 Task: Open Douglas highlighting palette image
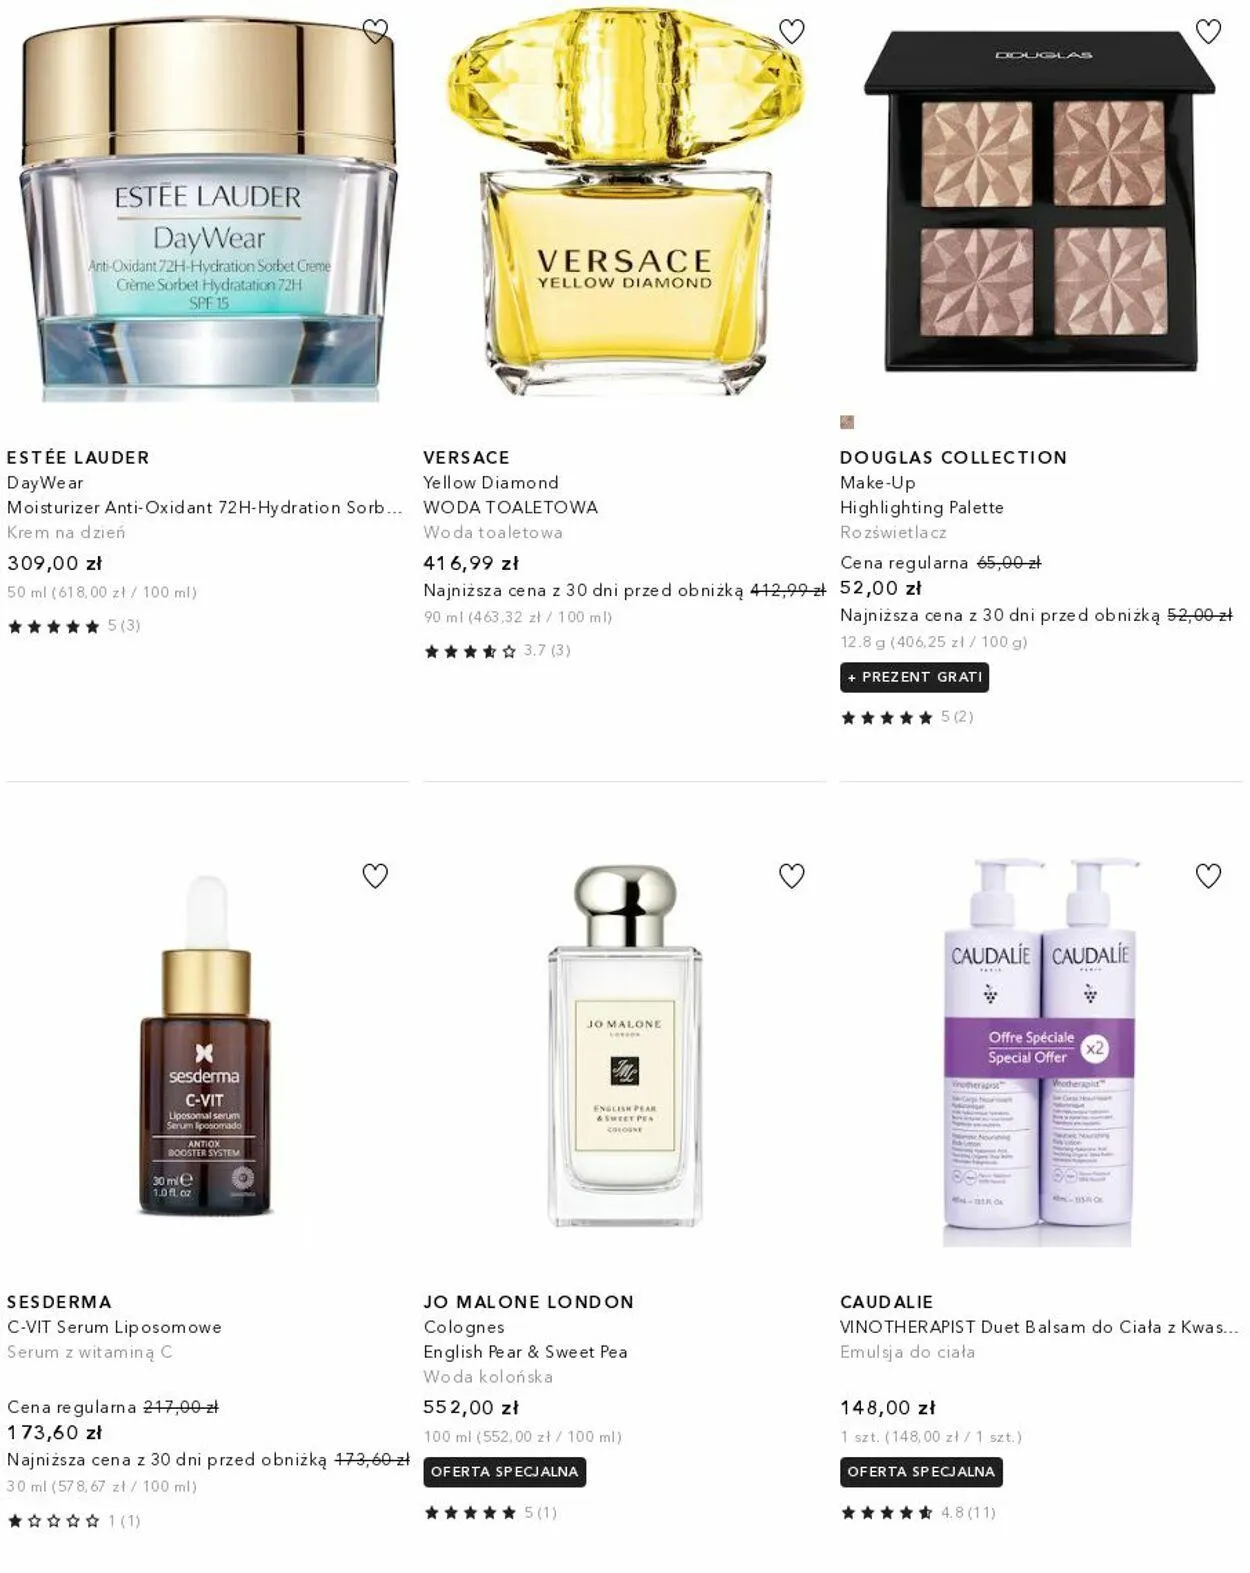click(x=1040, y=200)
